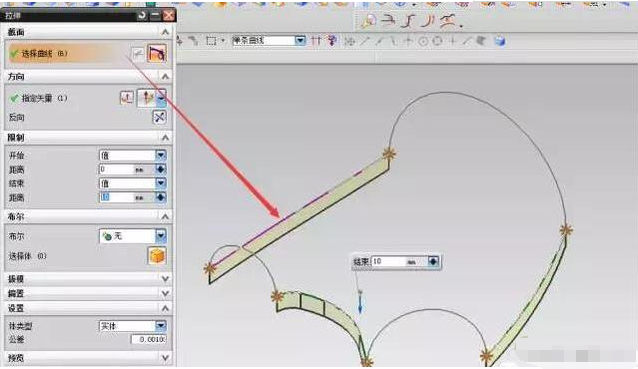Expand the 预览 preview section
This screenshot has height=369, width=638.
165,358
